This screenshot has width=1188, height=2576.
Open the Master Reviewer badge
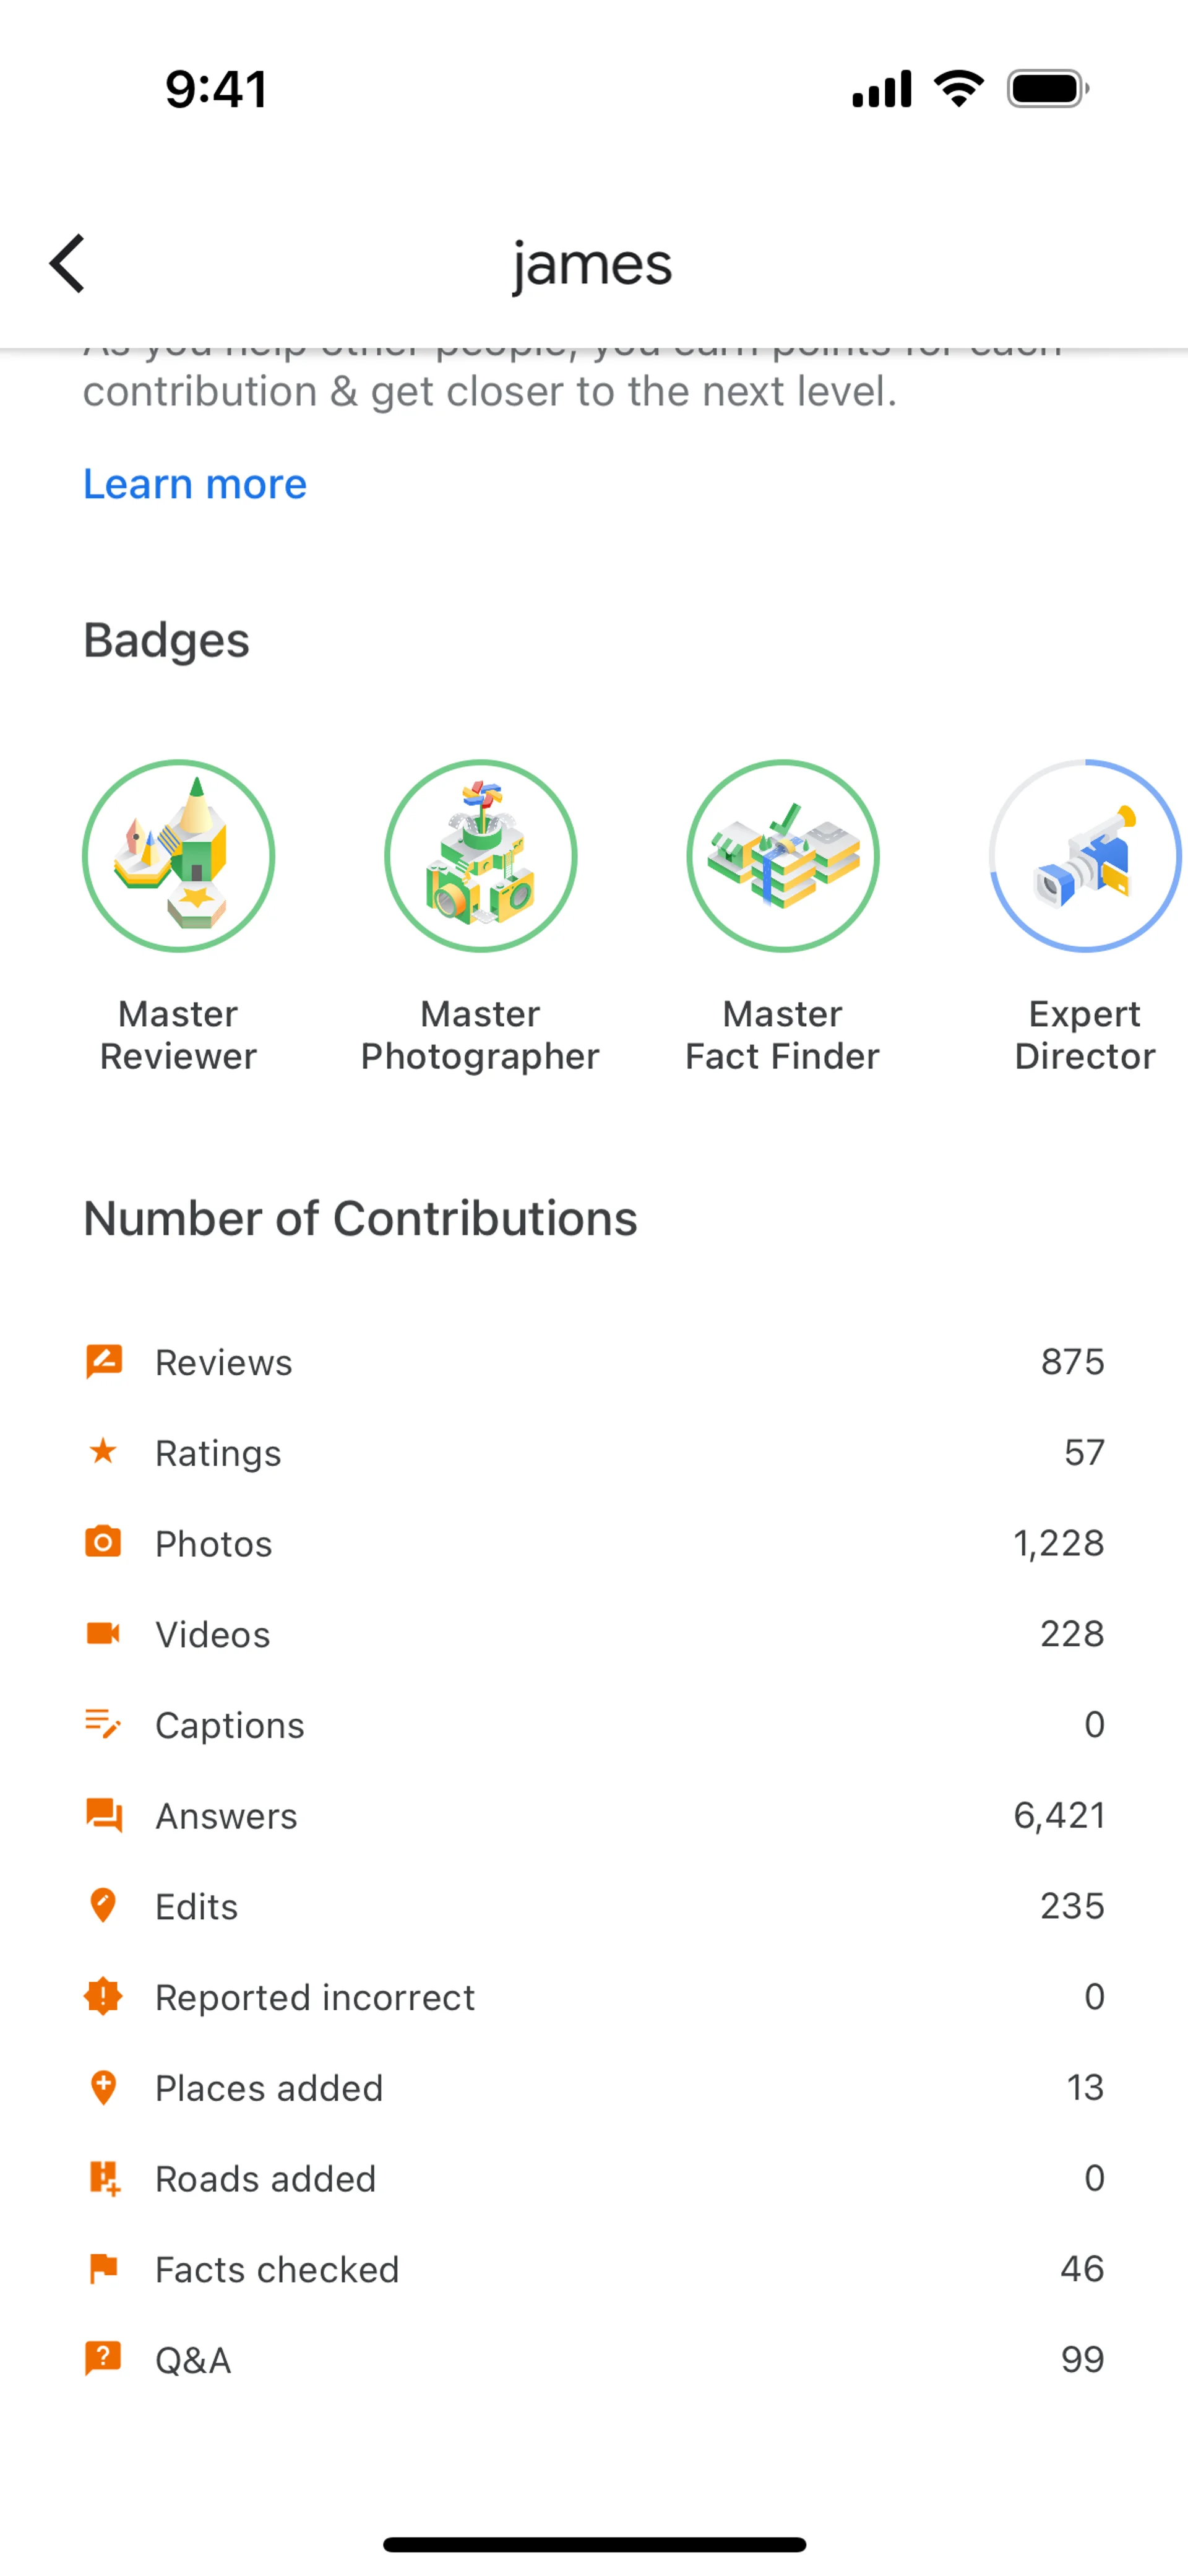(x=179, y=857)
